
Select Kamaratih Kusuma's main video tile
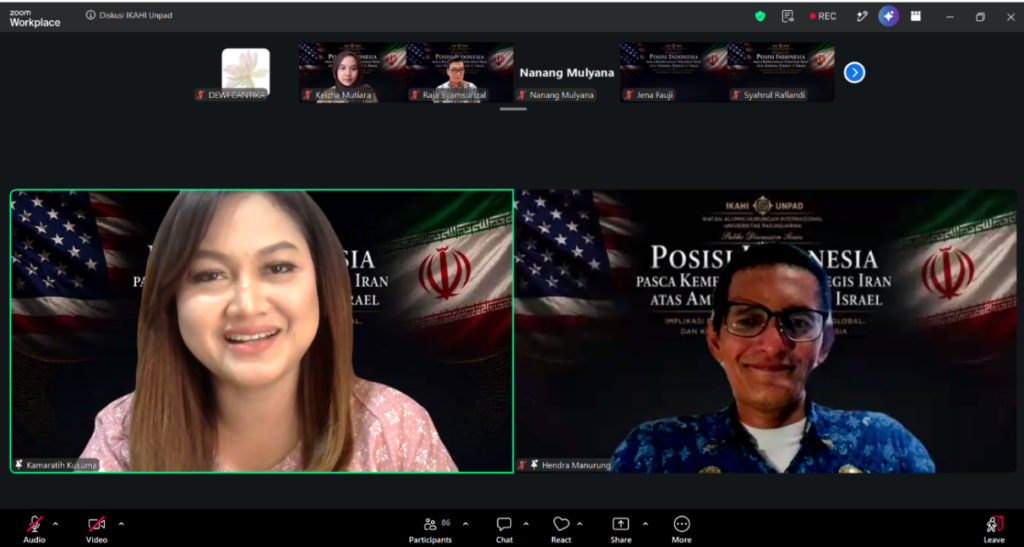(x=262, y=331)
